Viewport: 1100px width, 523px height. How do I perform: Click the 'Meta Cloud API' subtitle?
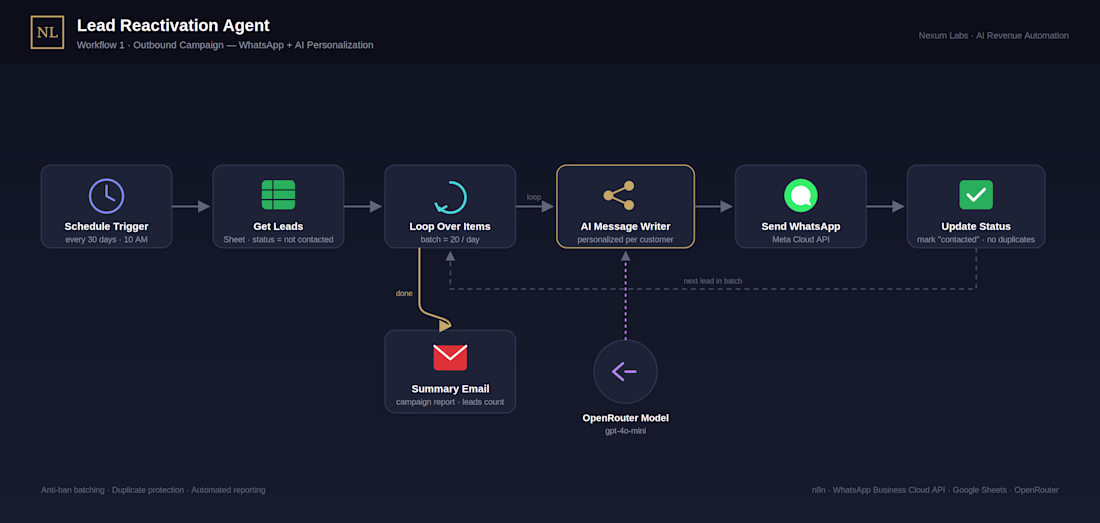[x=800, y=240]
